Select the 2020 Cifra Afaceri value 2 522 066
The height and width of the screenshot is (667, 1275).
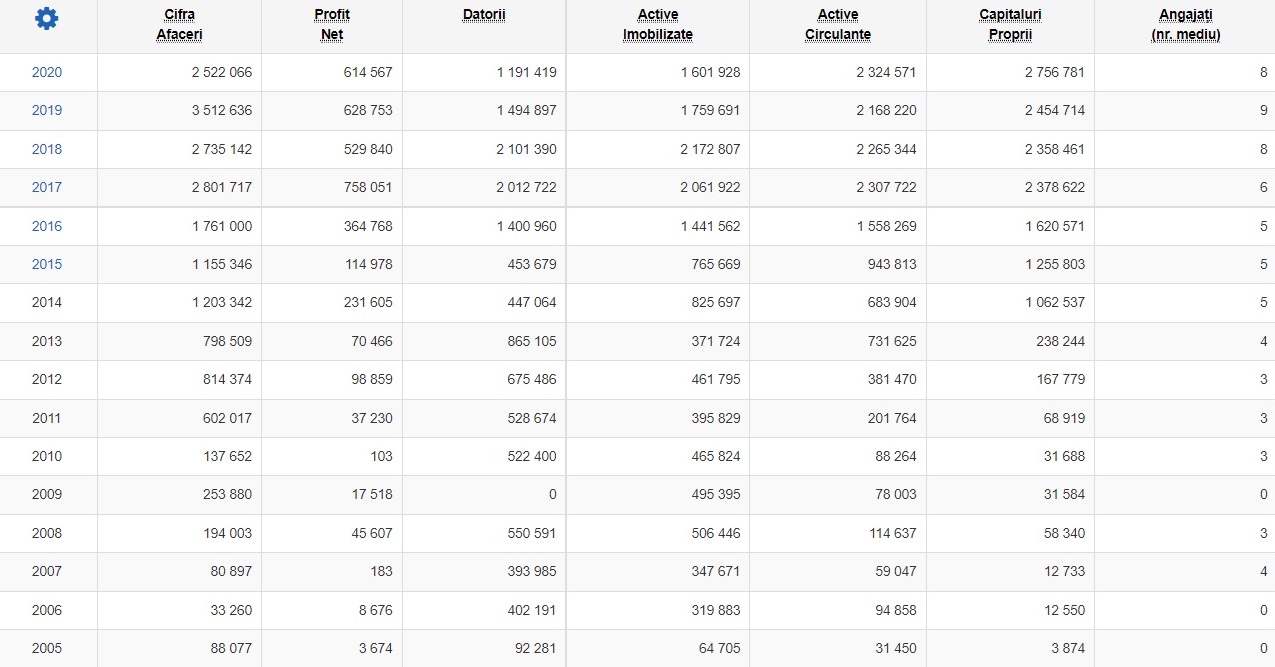coord(222,72)
